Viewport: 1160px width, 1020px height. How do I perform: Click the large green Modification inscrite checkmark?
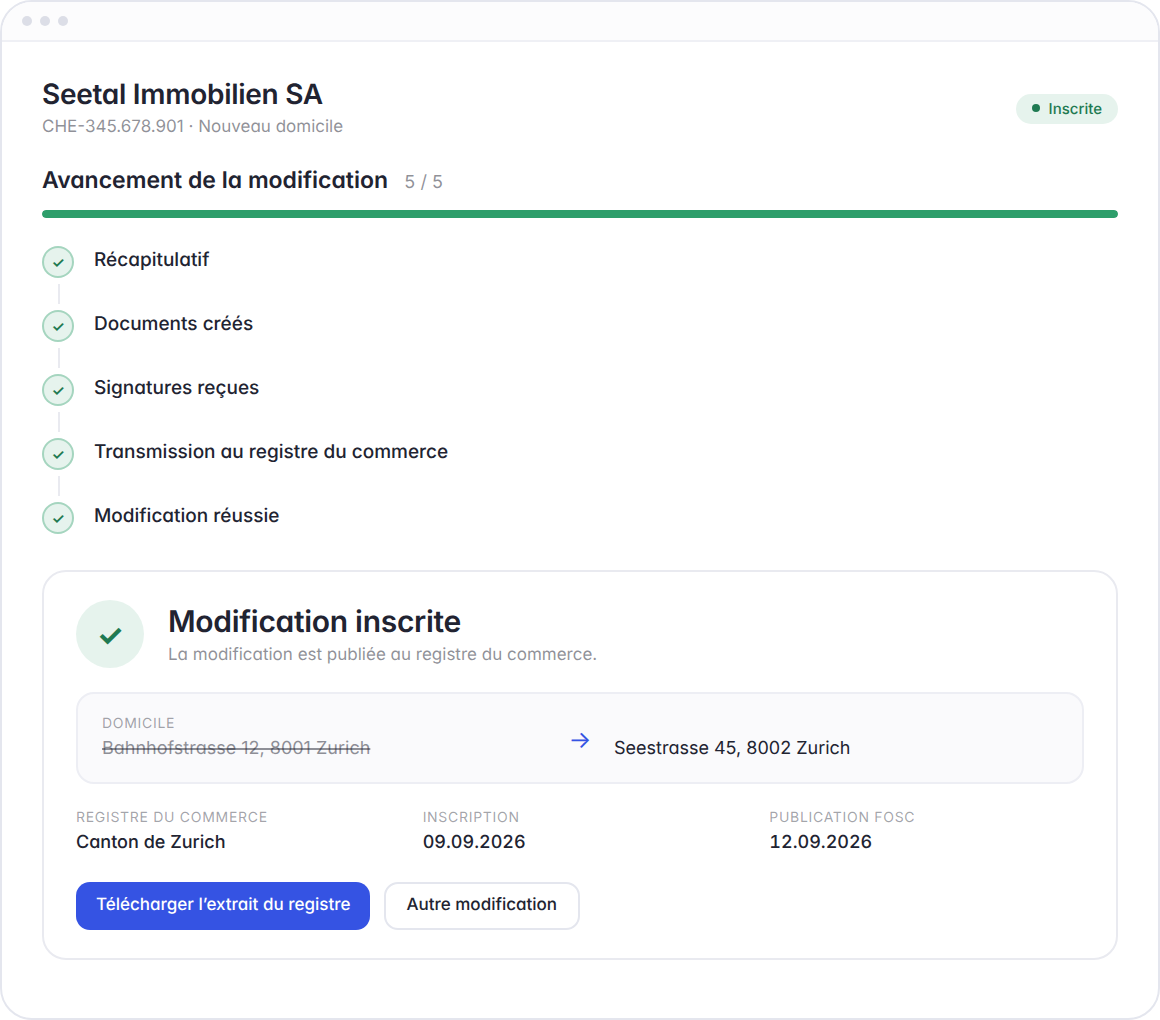click(x=110, y=634)
